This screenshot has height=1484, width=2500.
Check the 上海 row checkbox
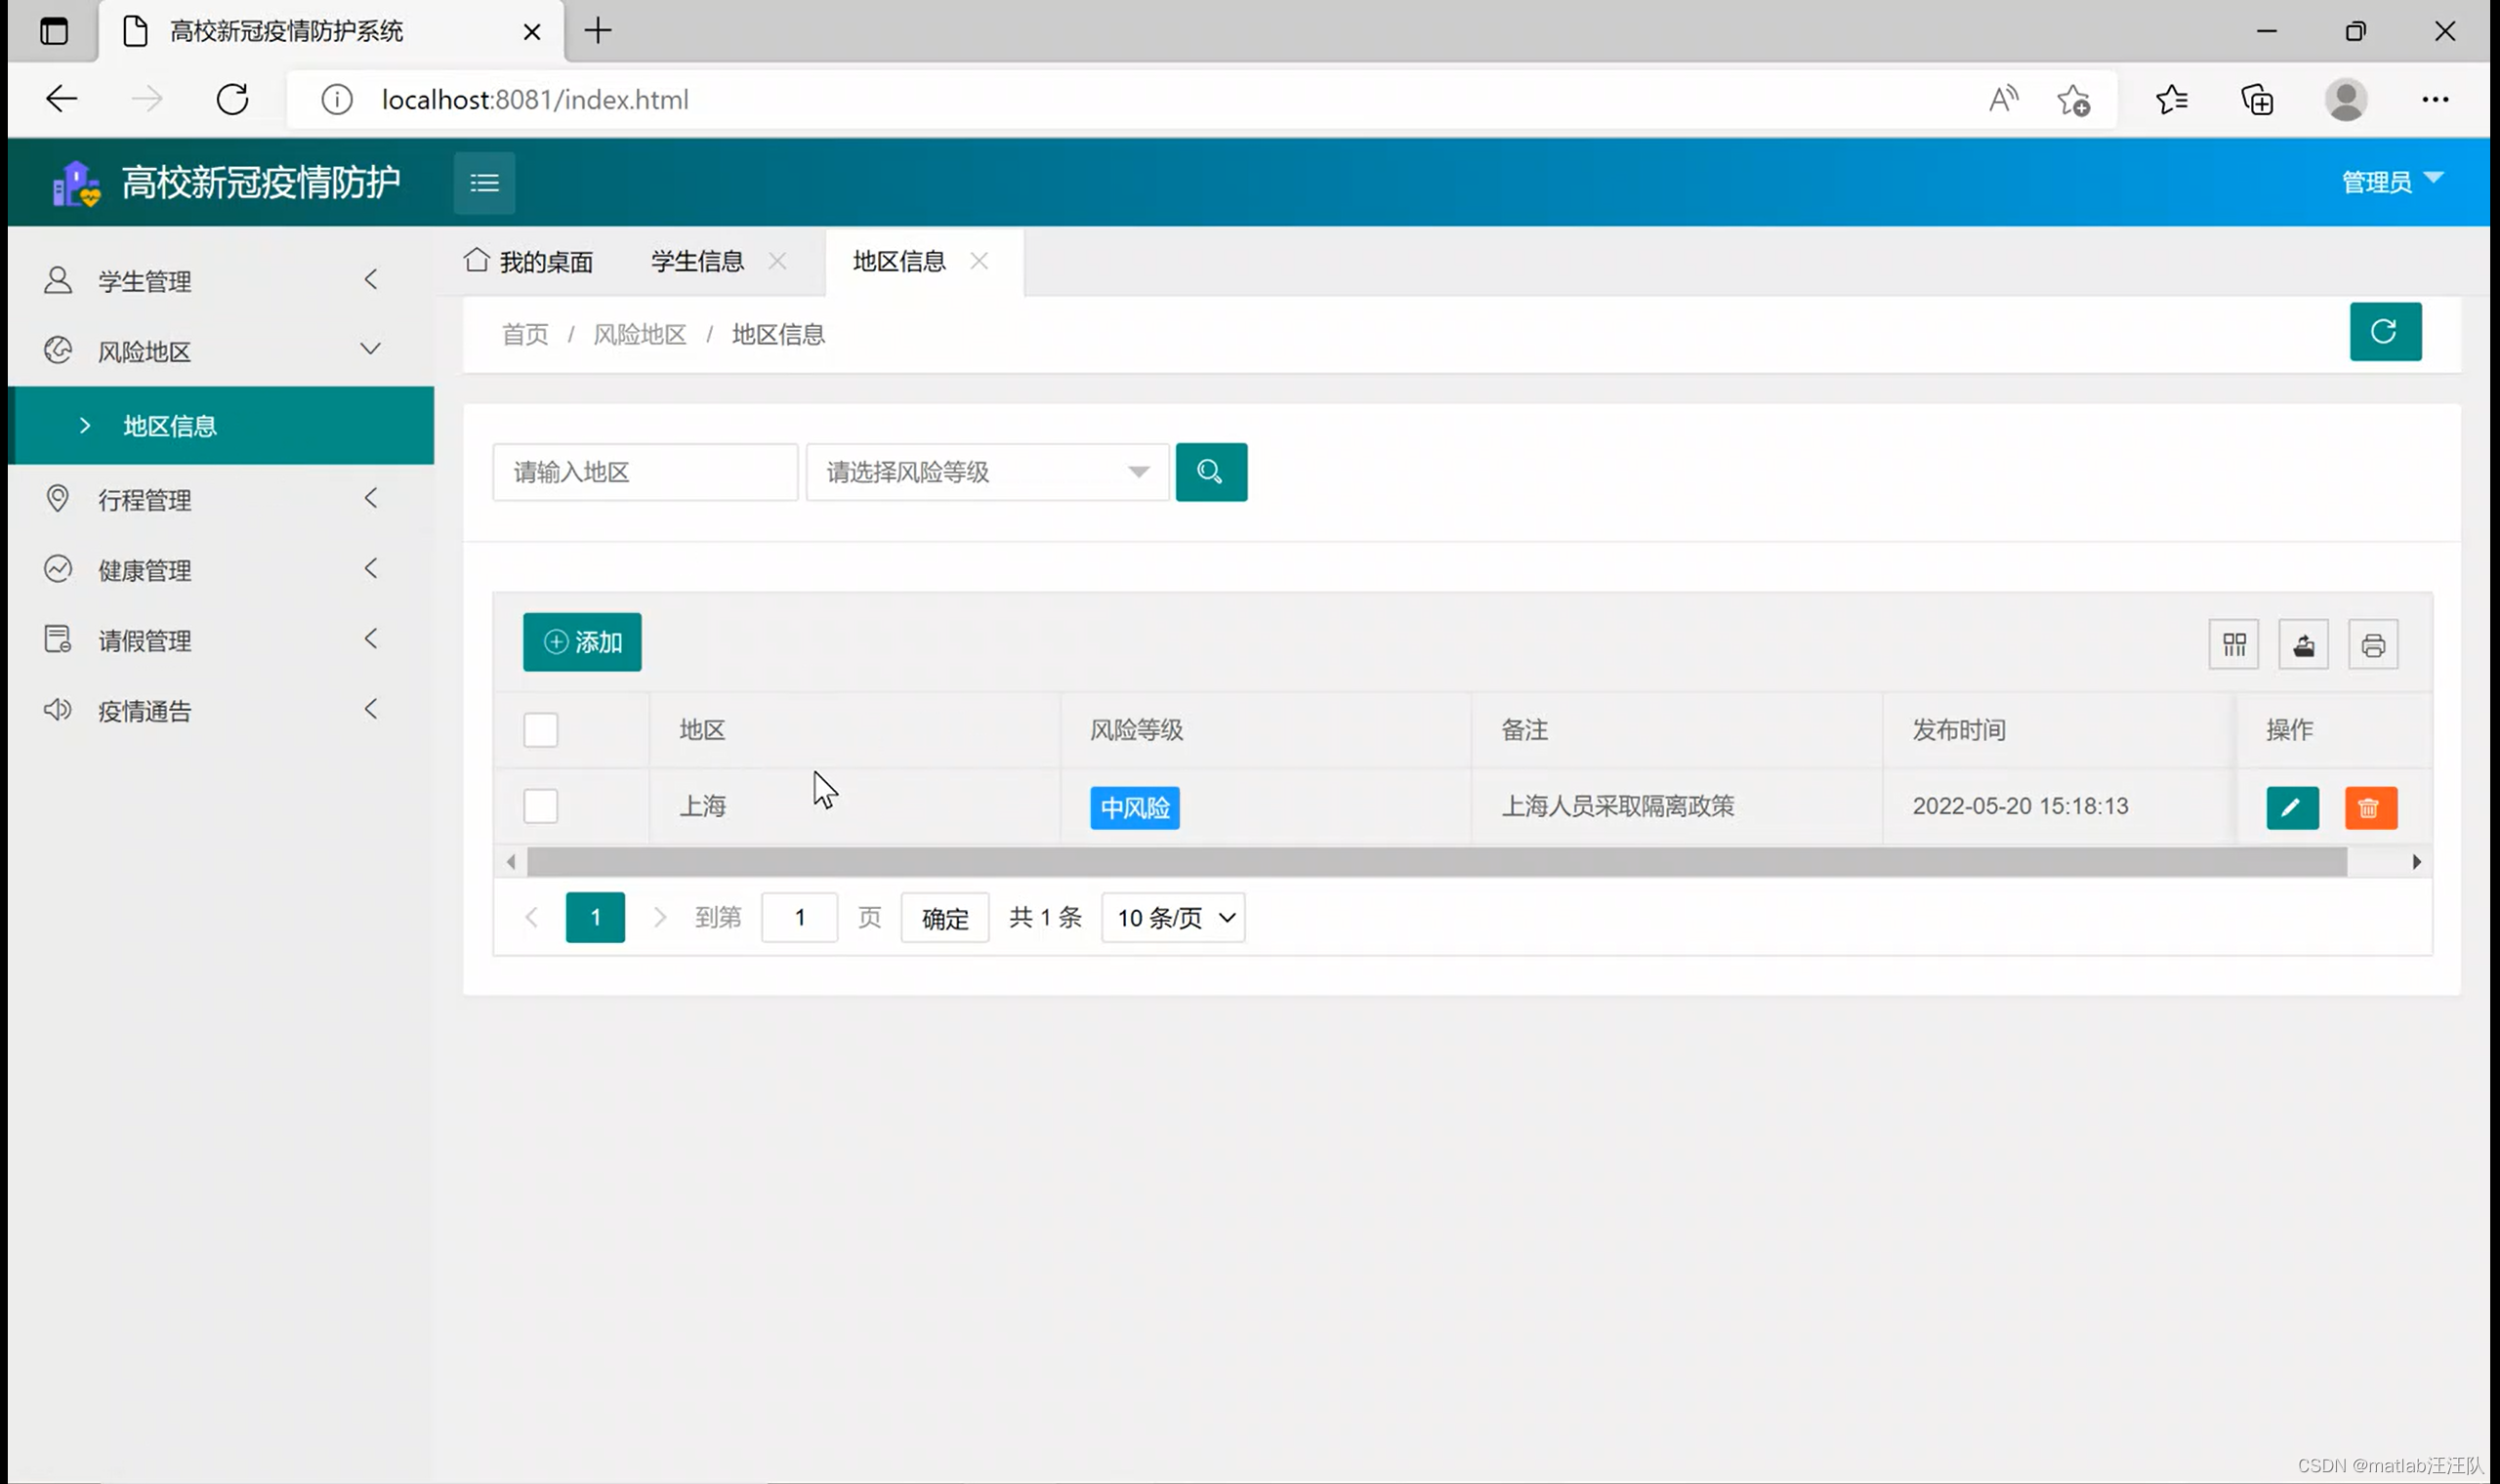click(541, 806)
